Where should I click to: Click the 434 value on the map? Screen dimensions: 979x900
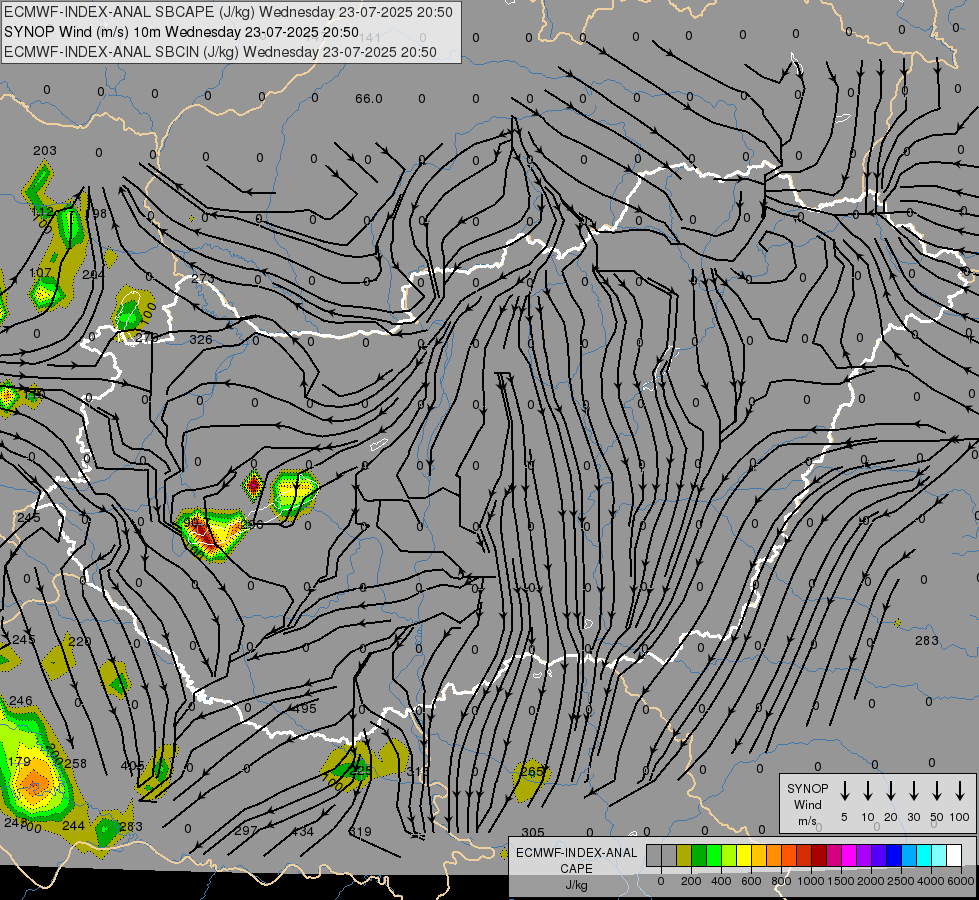coord(303,831)
